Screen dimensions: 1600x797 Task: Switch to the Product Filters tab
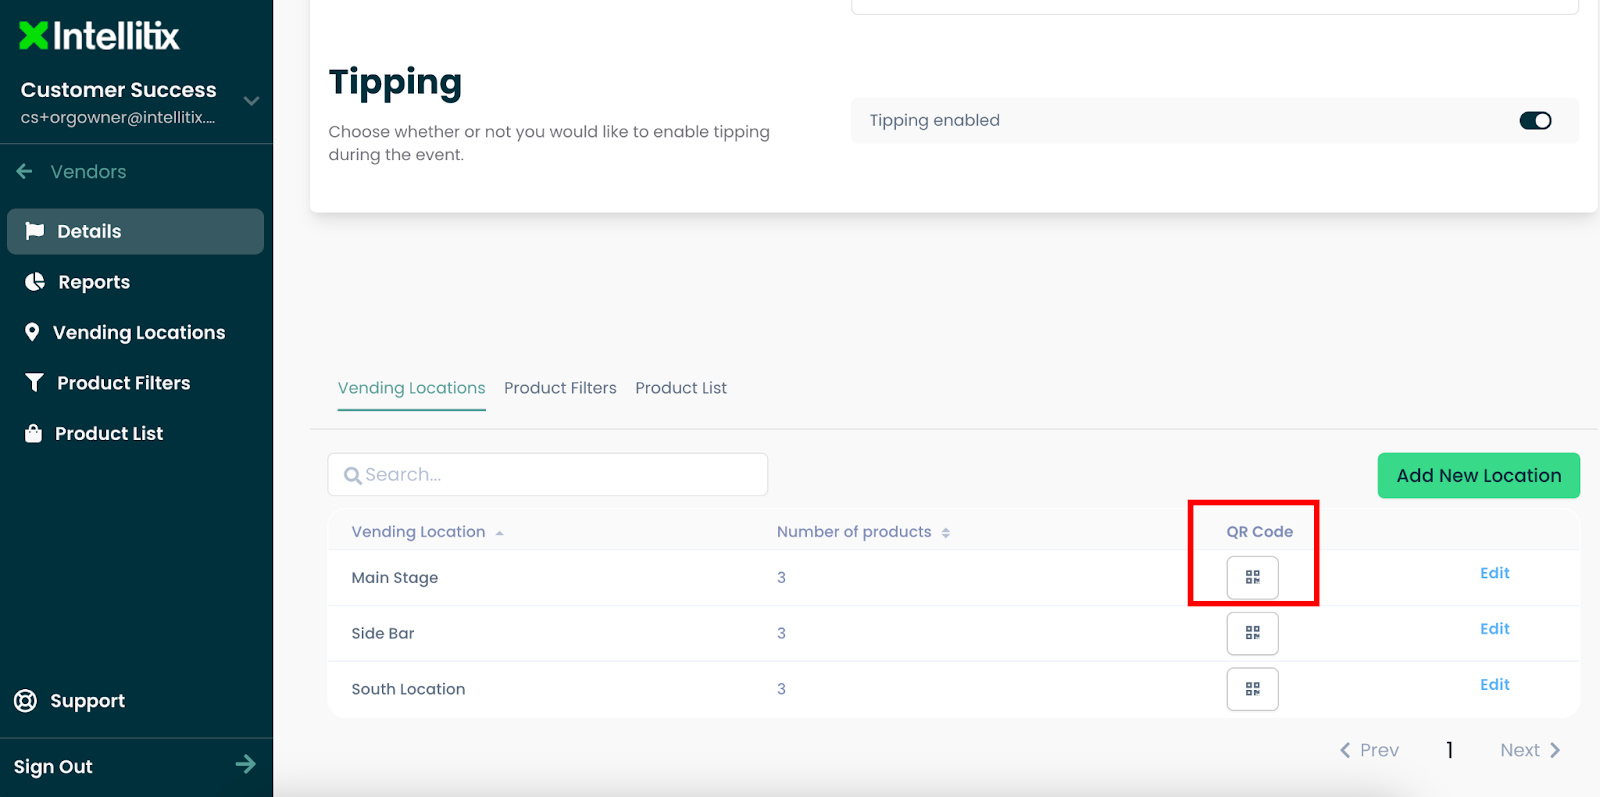pos(560,388)
